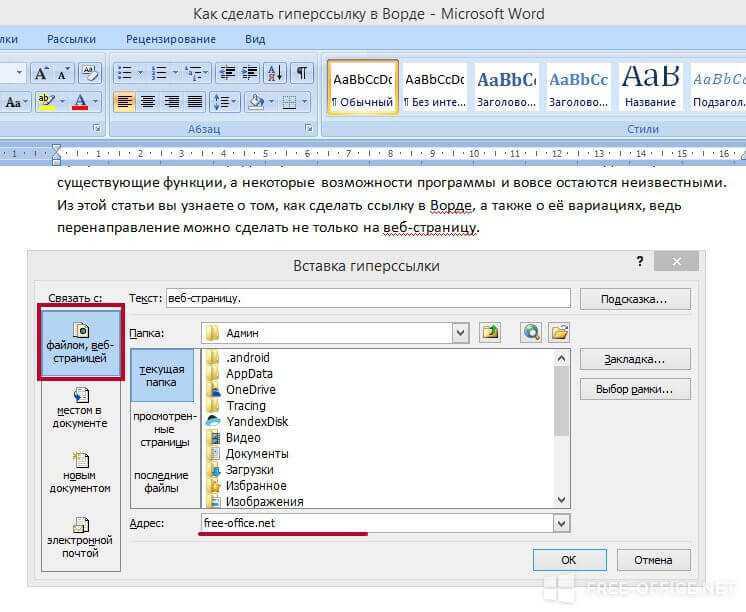Open the Paragraph dialog launcher

(309, 128)
